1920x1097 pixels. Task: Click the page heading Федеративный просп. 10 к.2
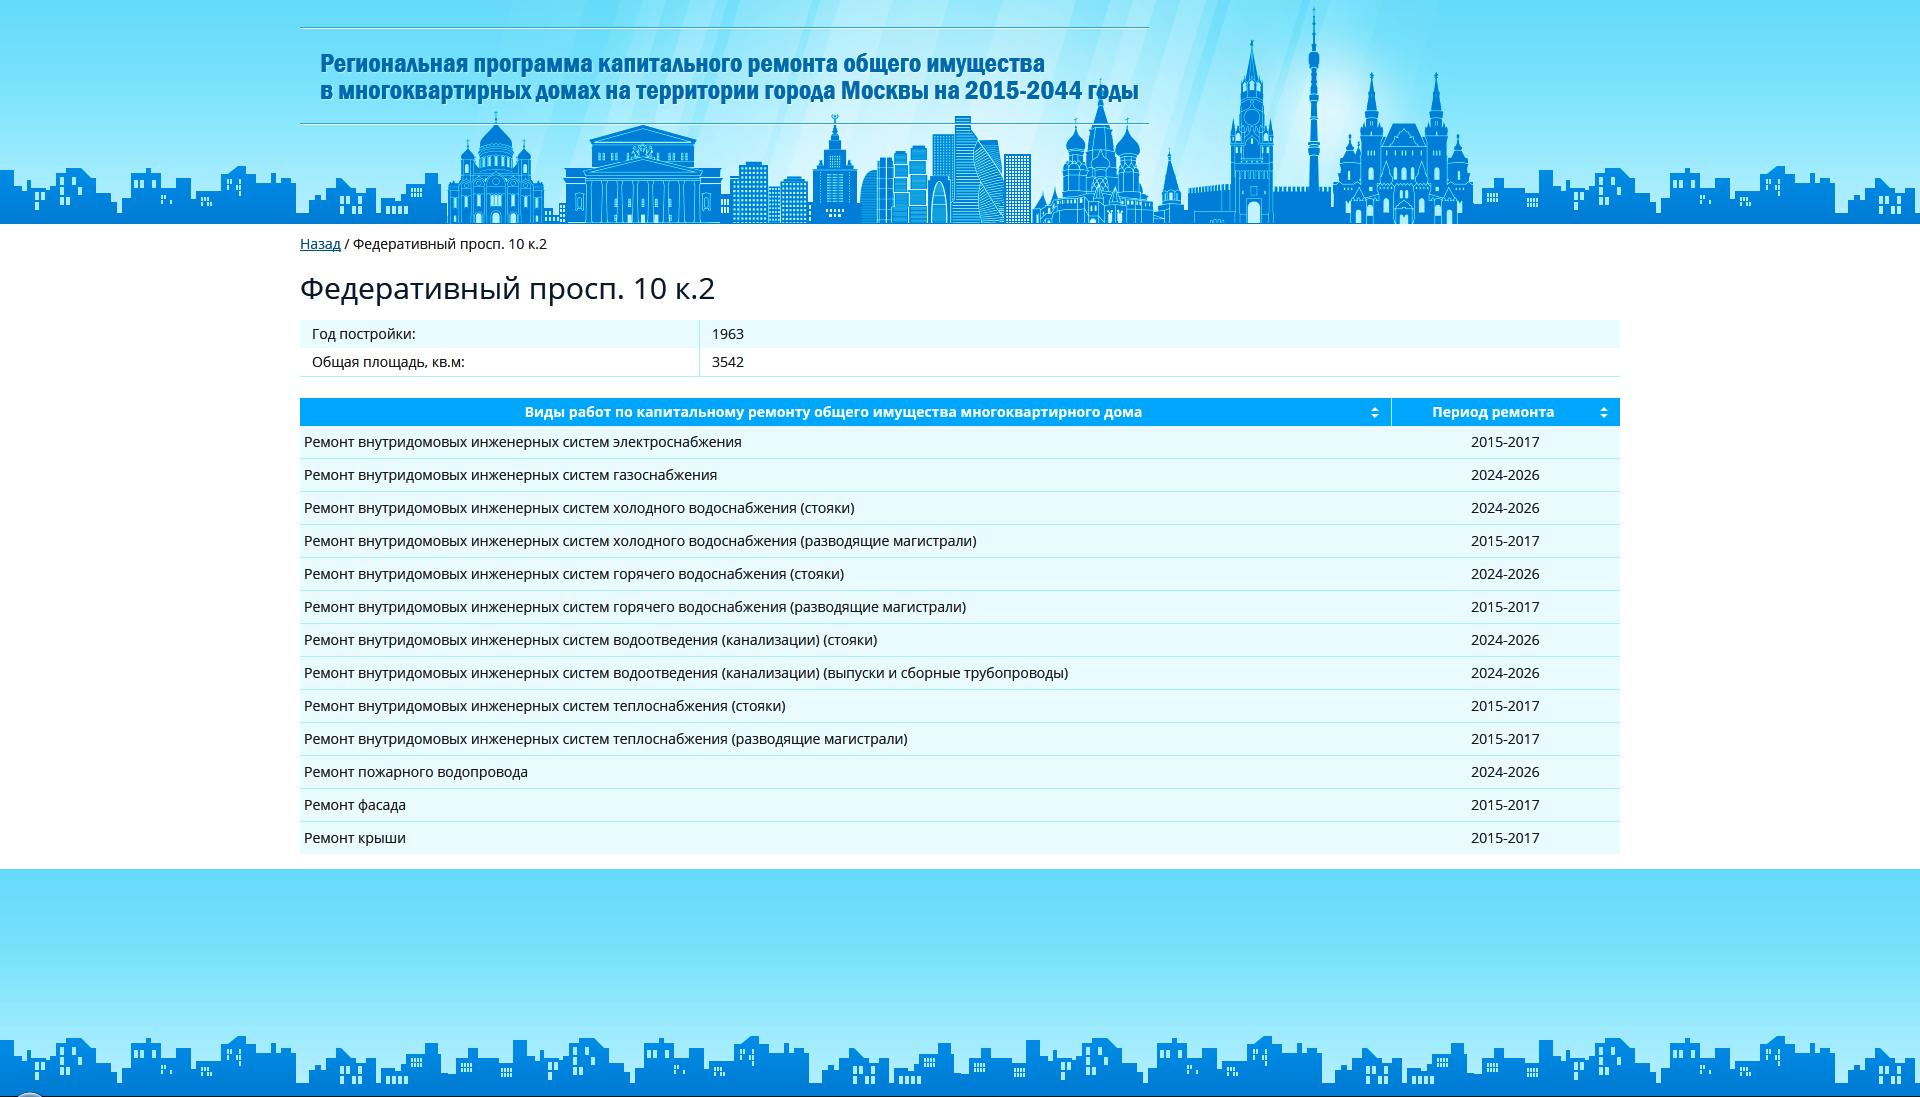click(507, 289)
